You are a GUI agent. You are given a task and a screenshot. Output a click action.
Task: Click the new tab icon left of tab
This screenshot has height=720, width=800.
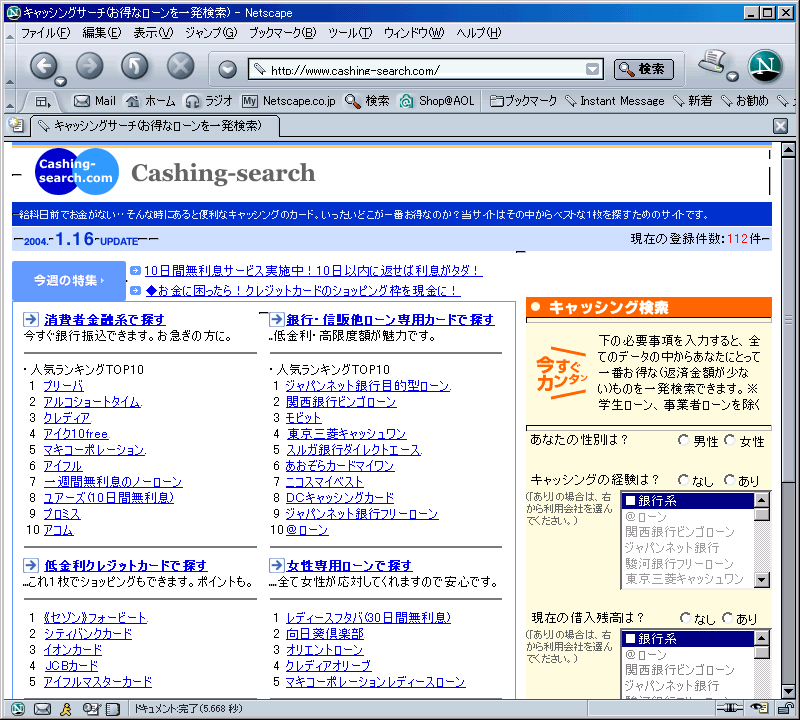click(x=16, y=125)
